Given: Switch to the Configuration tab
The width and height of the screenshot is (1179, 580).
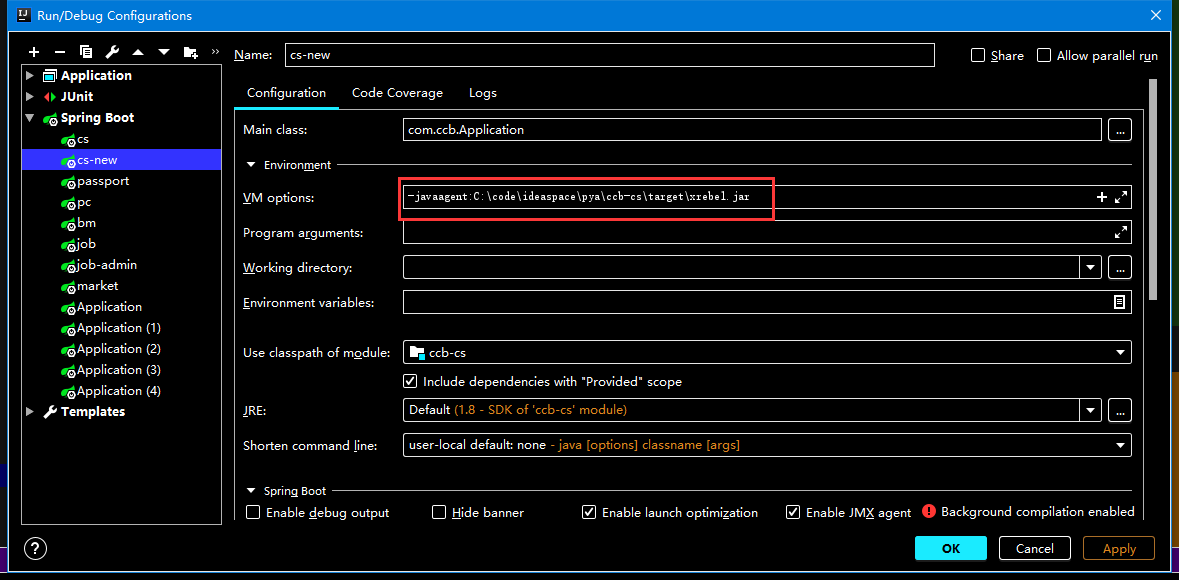Looking at the screenshot, I should (286, 93).
